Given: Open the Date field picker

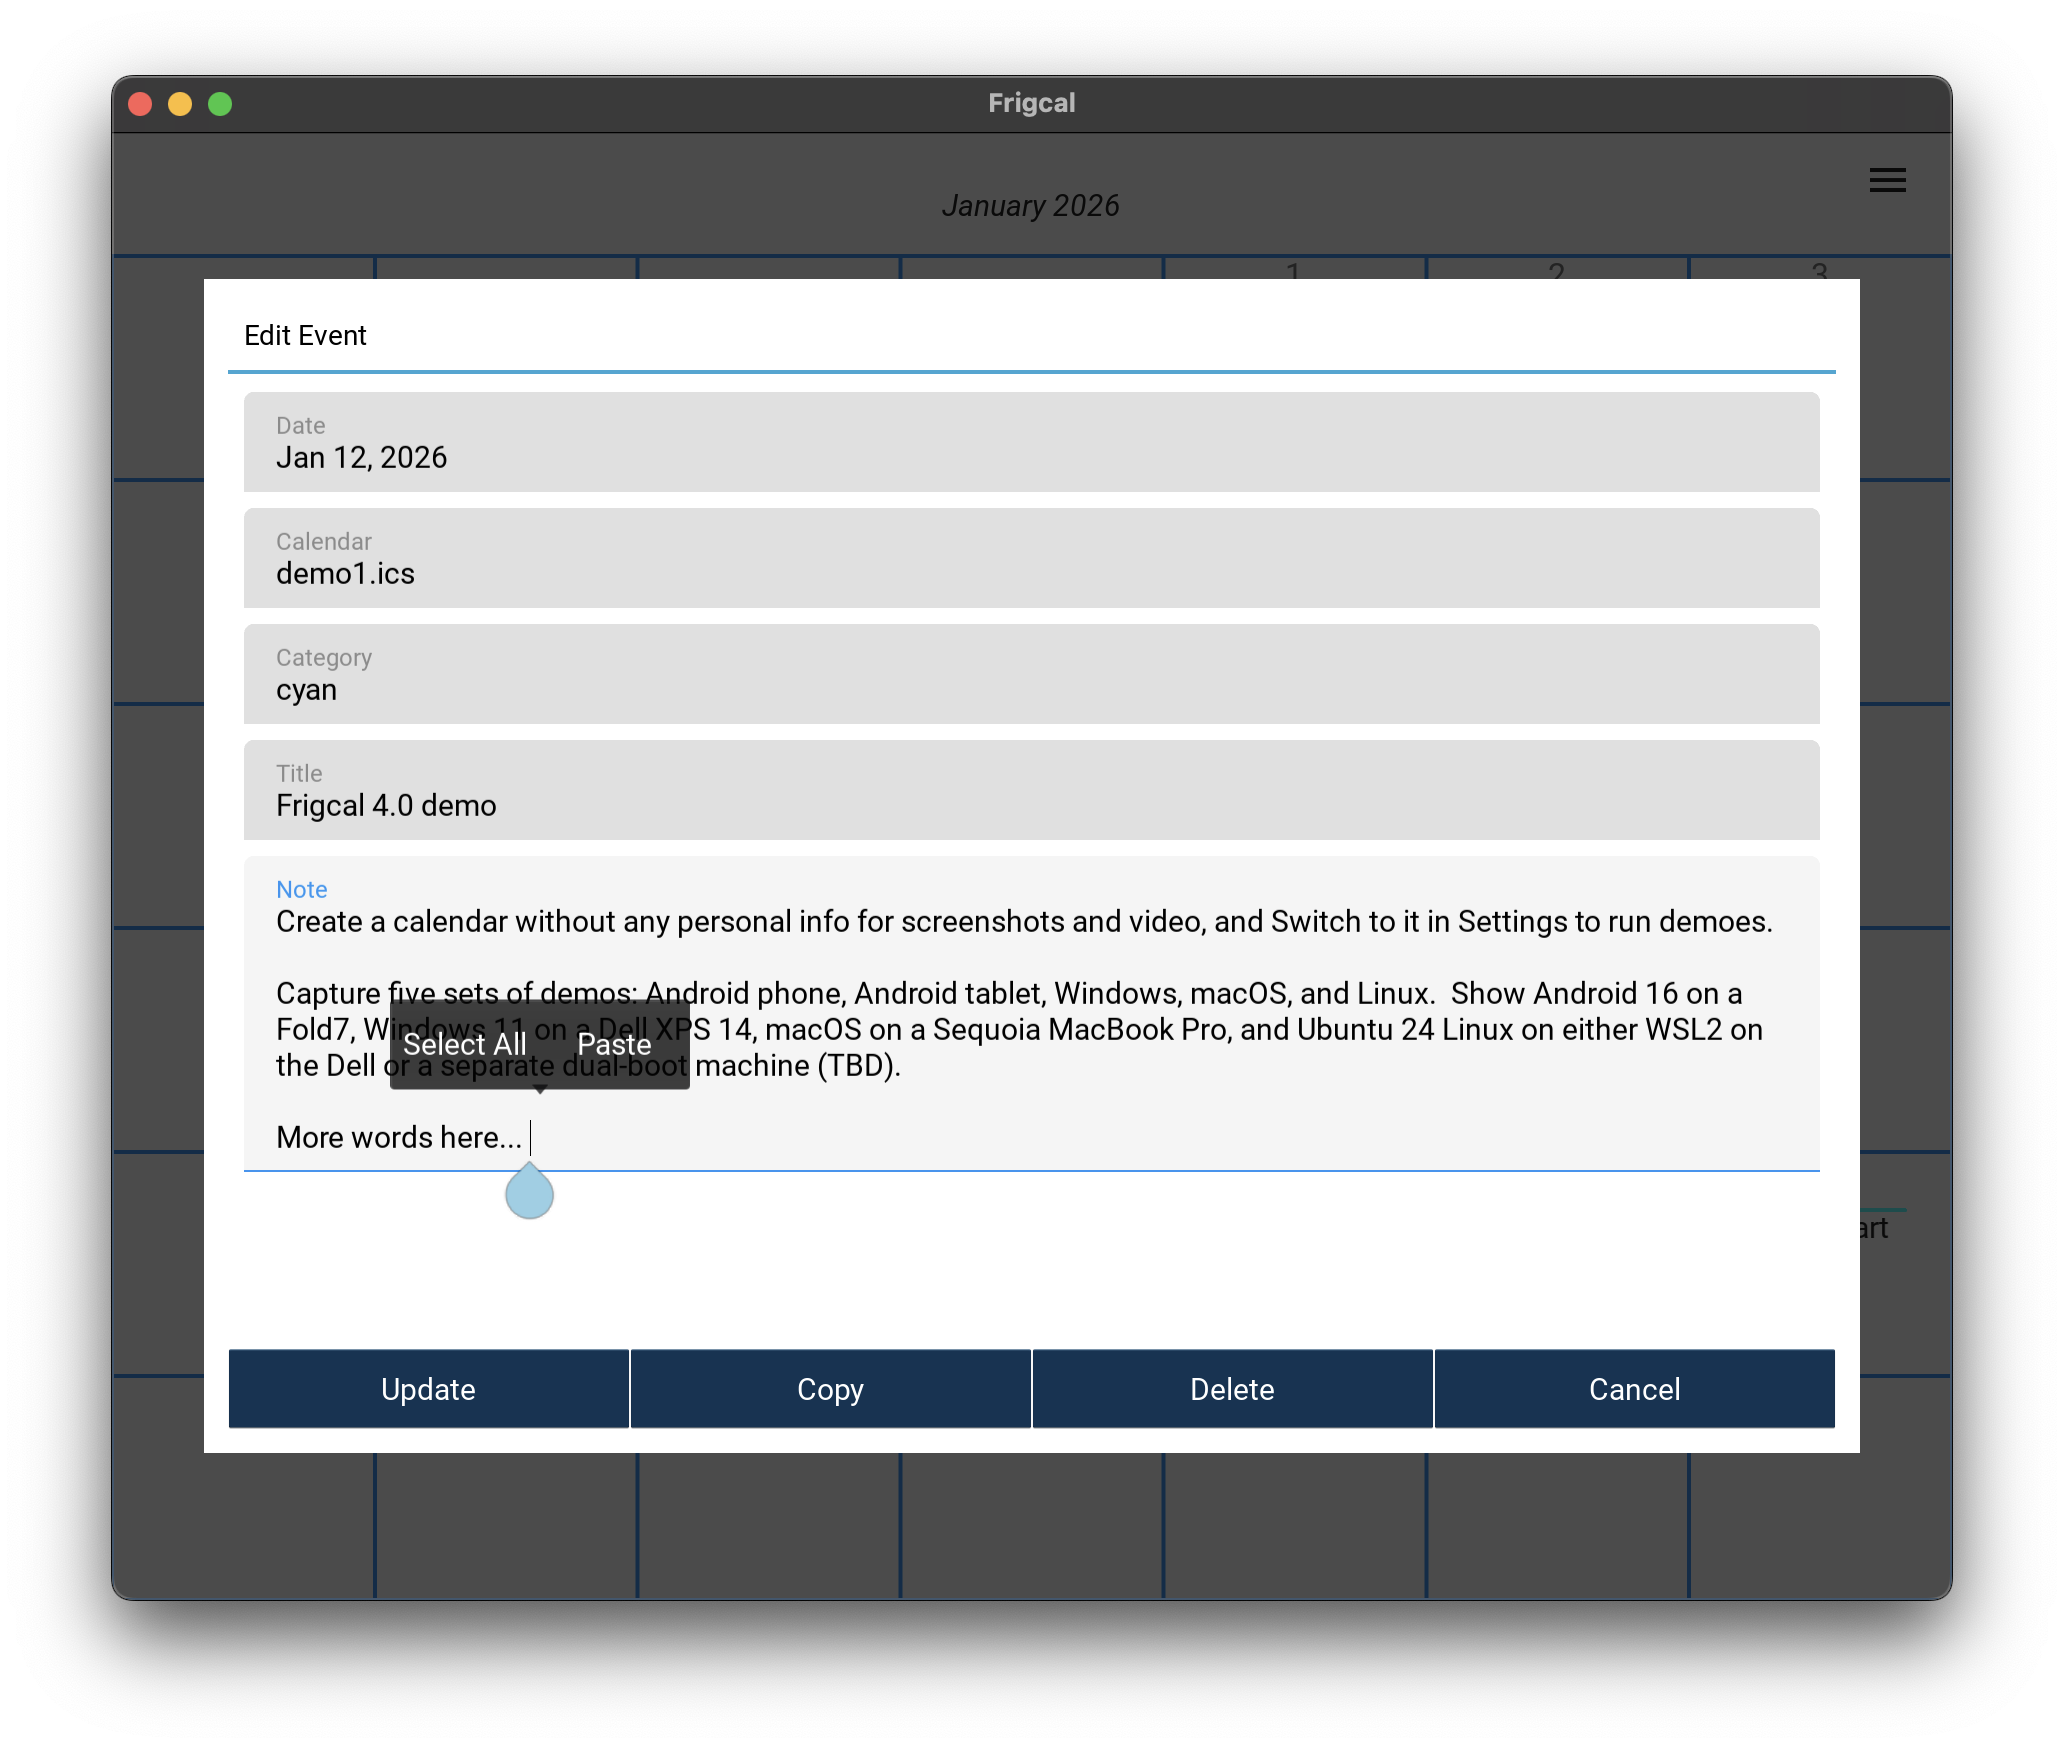Looking at the screenshot, I should (x=1030, y=443).
